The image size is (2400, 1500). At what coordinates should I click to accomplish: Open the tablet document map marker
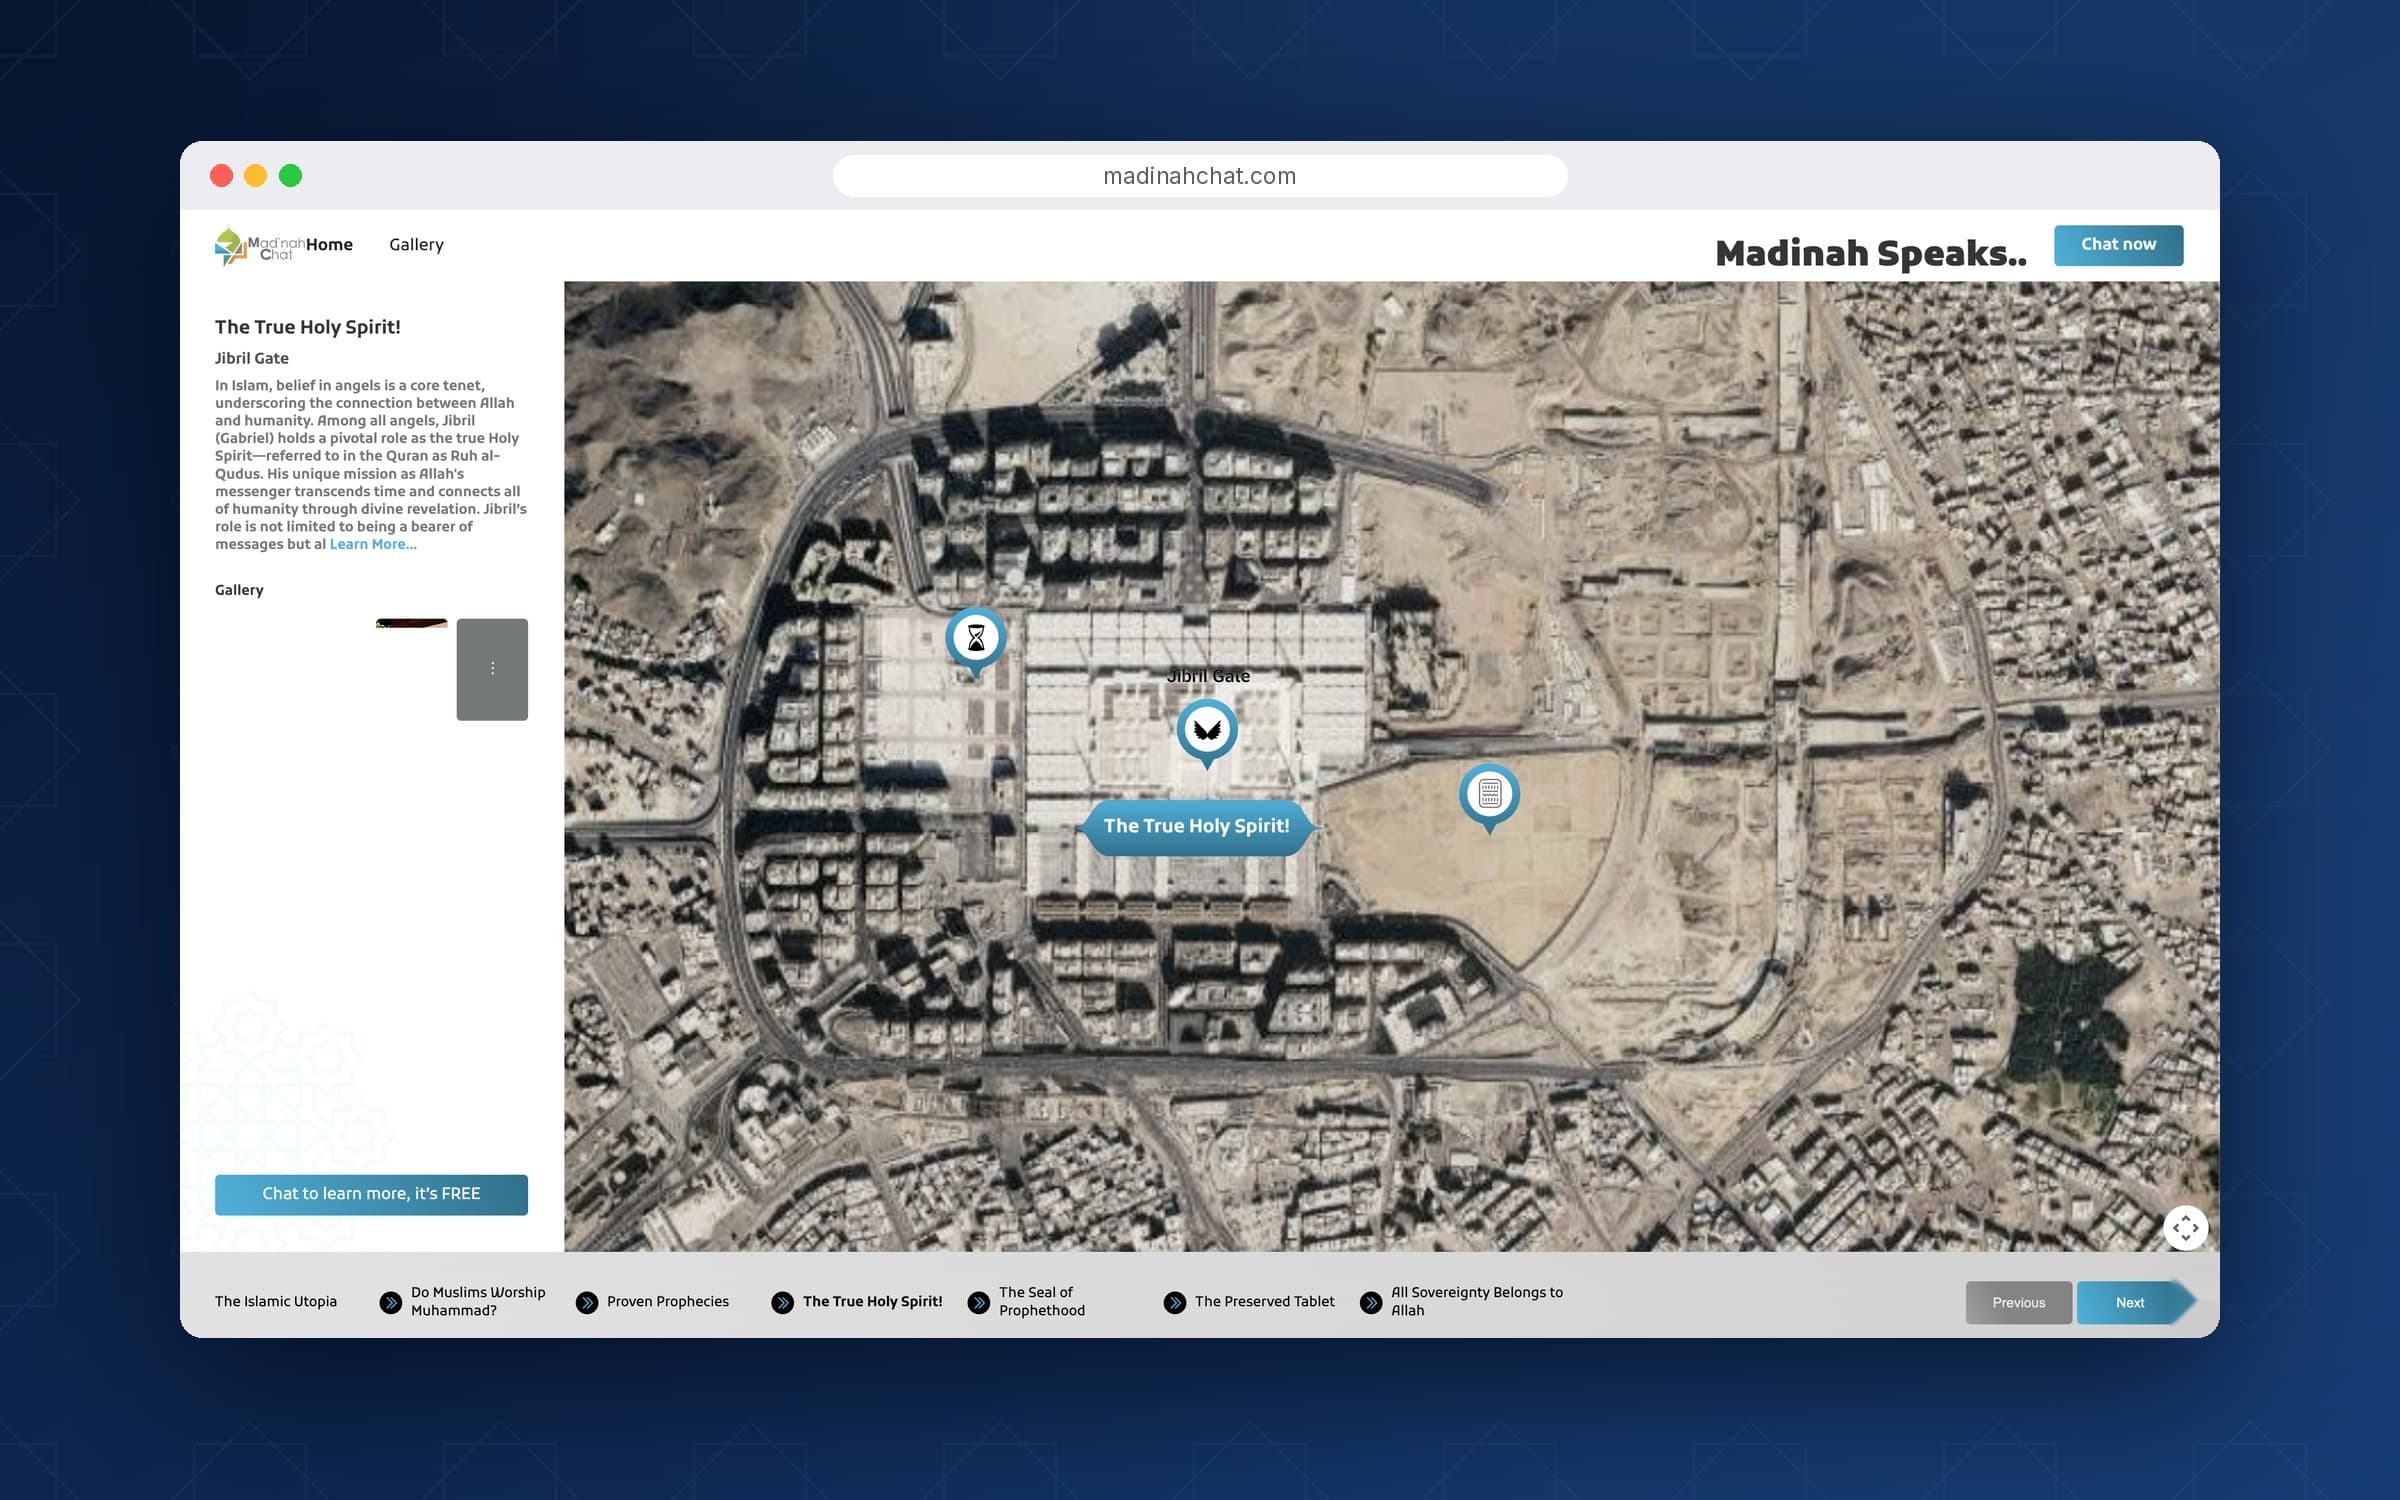pyautogui.click(x=1489, y=794)
